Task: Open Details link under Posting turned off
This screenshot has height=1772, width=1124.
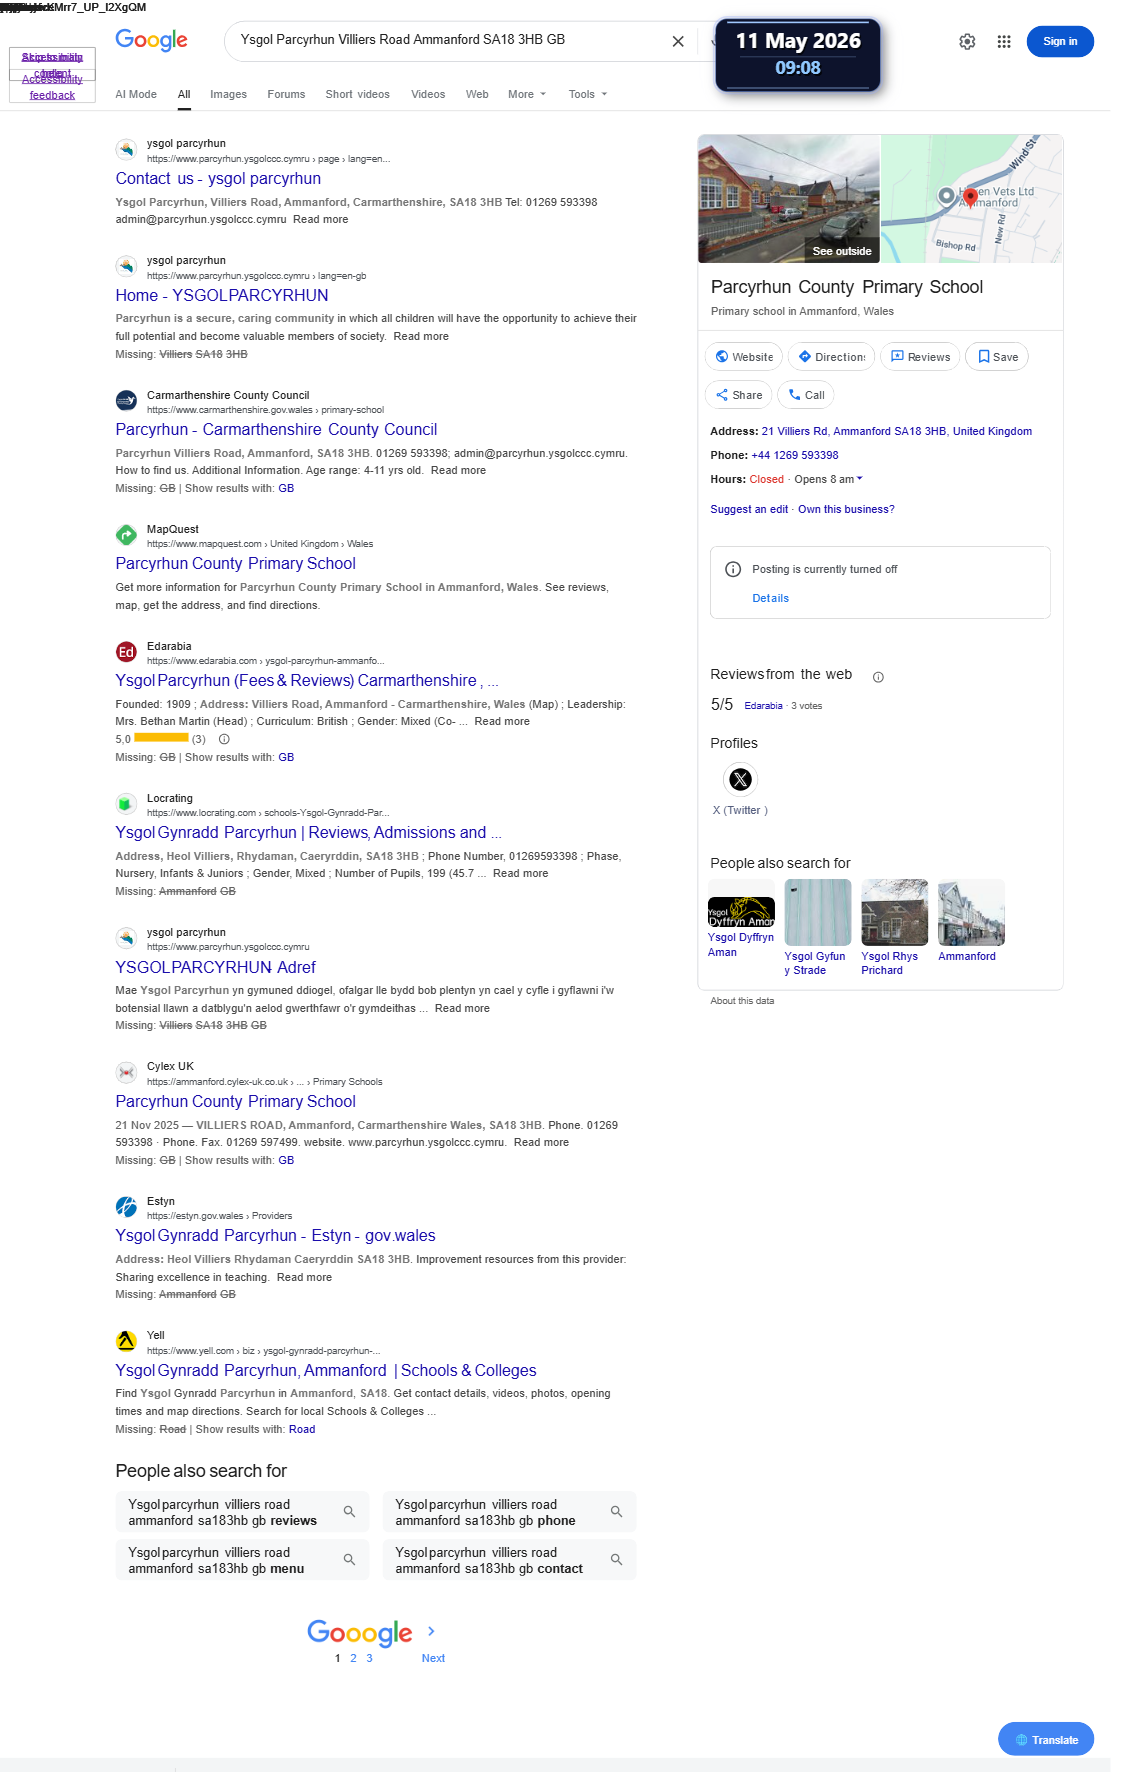Action: [770, 599]
